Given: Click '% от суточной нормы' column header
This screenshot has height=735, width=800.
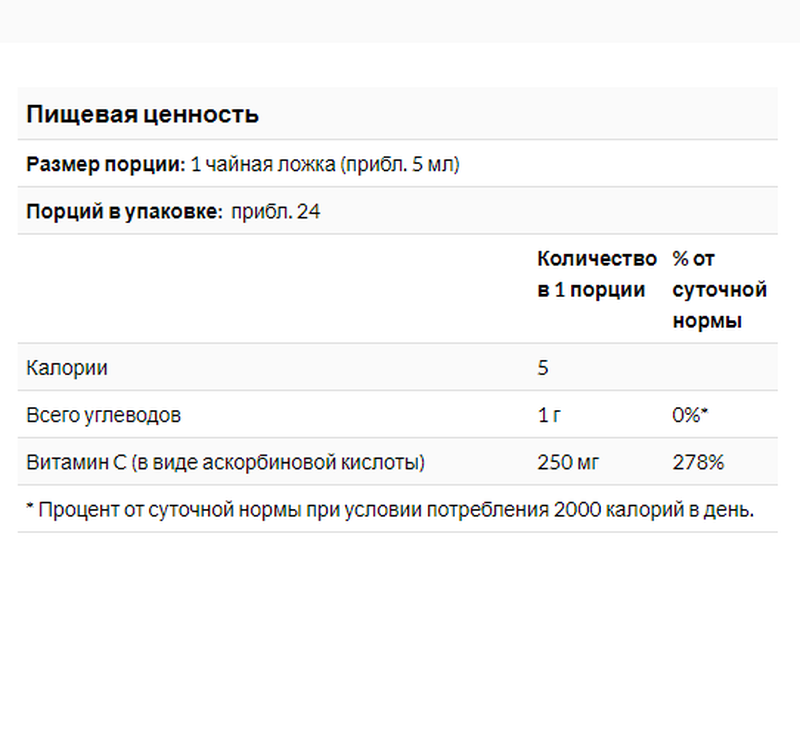Looking at the screenshot, I should [x=719, y=290].
